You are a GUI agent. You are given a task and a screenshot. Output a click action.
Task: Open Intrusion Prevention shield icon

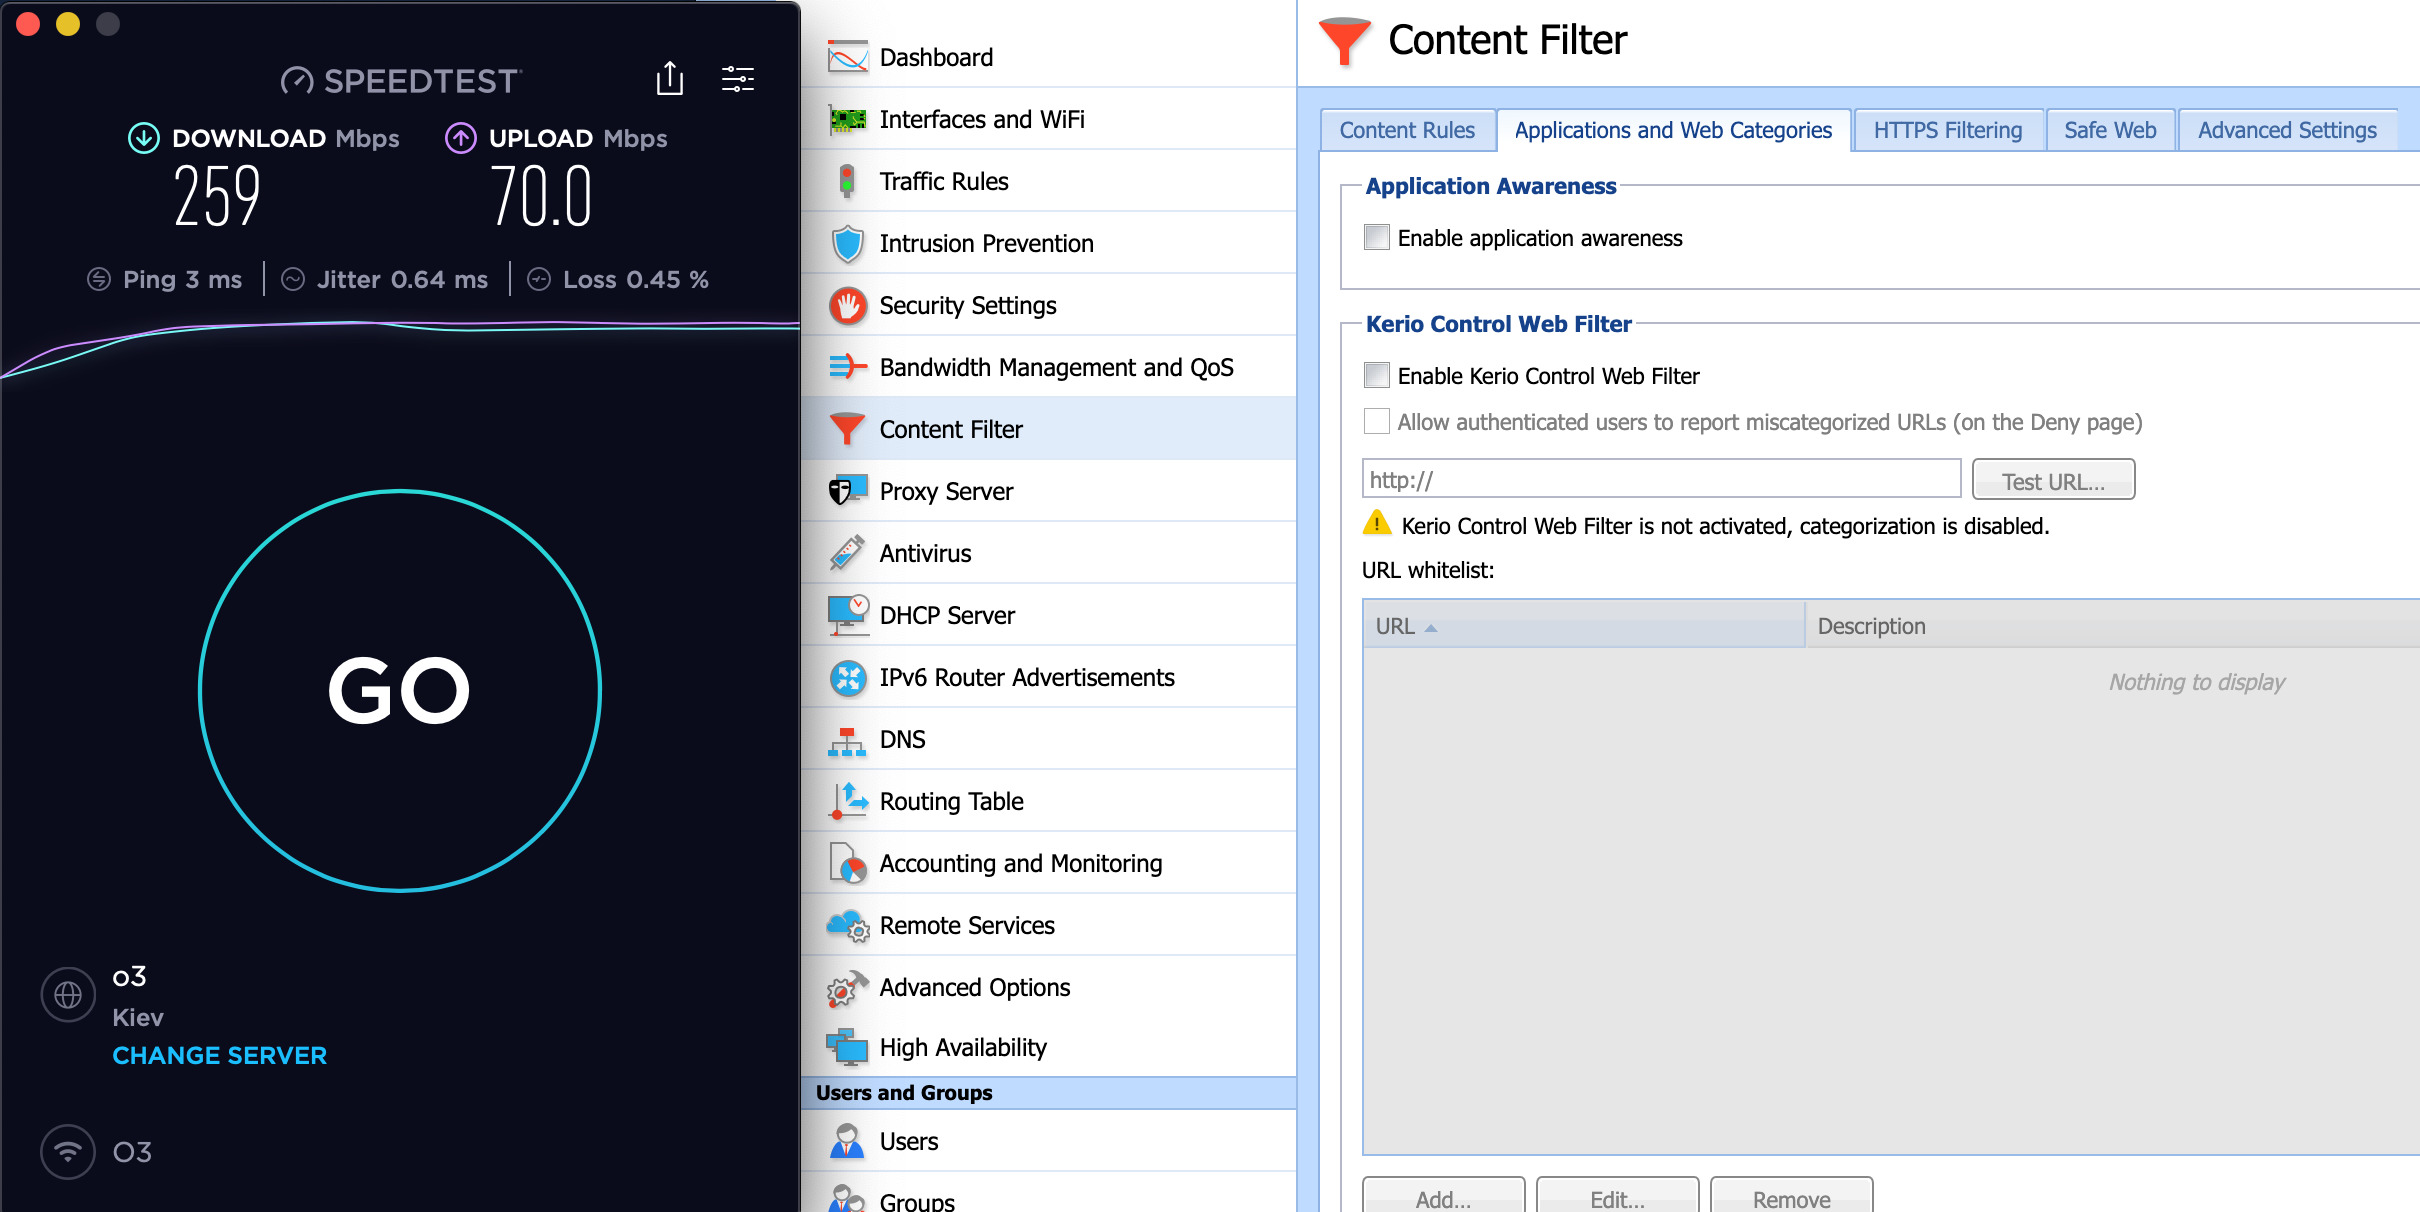pos(847,243)
